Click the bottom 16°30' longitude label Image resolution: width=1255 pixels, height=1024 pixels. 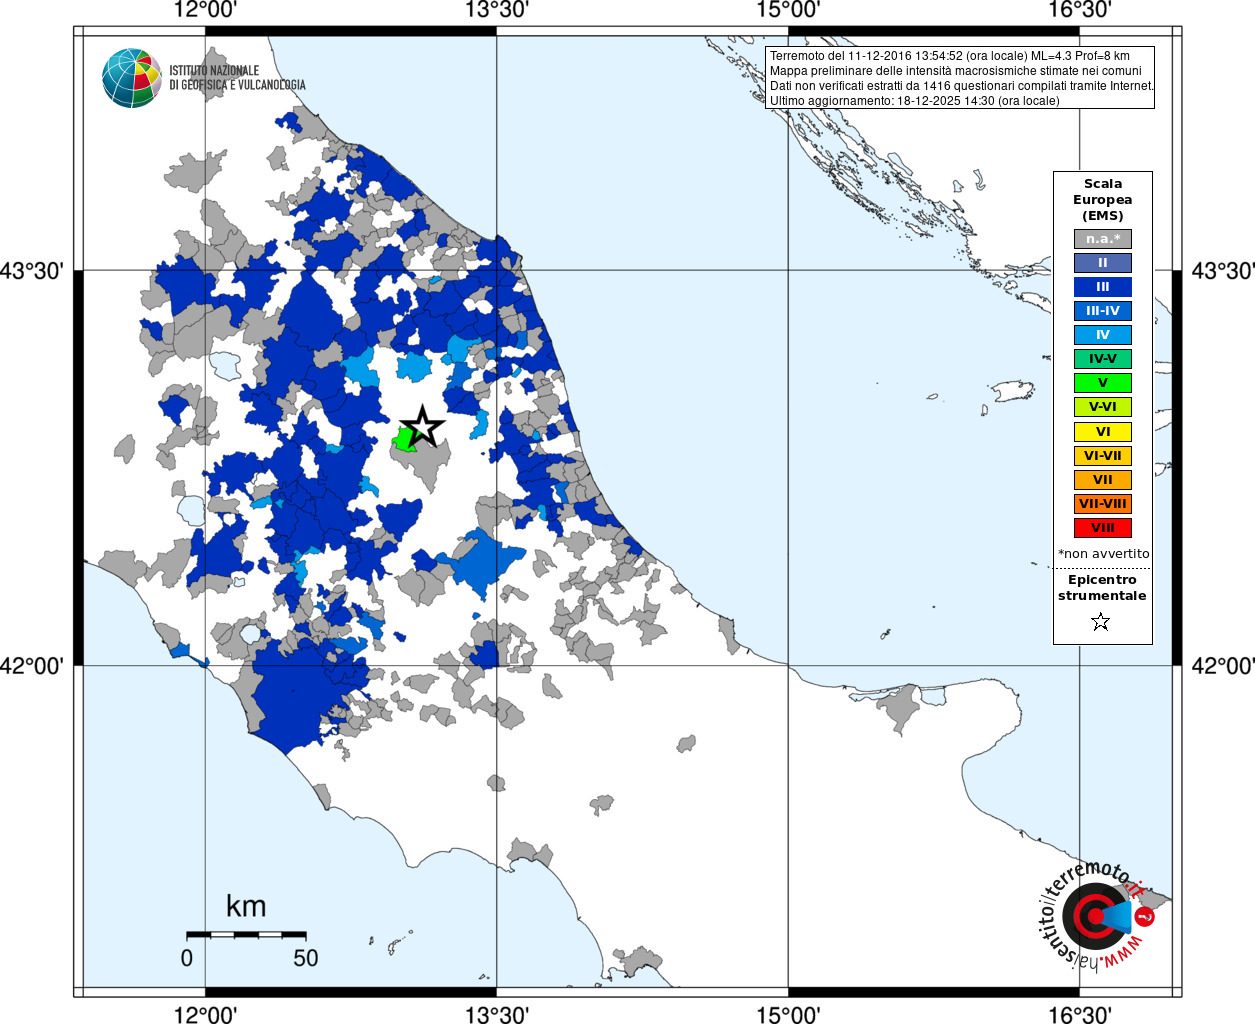point(1080,1014)
